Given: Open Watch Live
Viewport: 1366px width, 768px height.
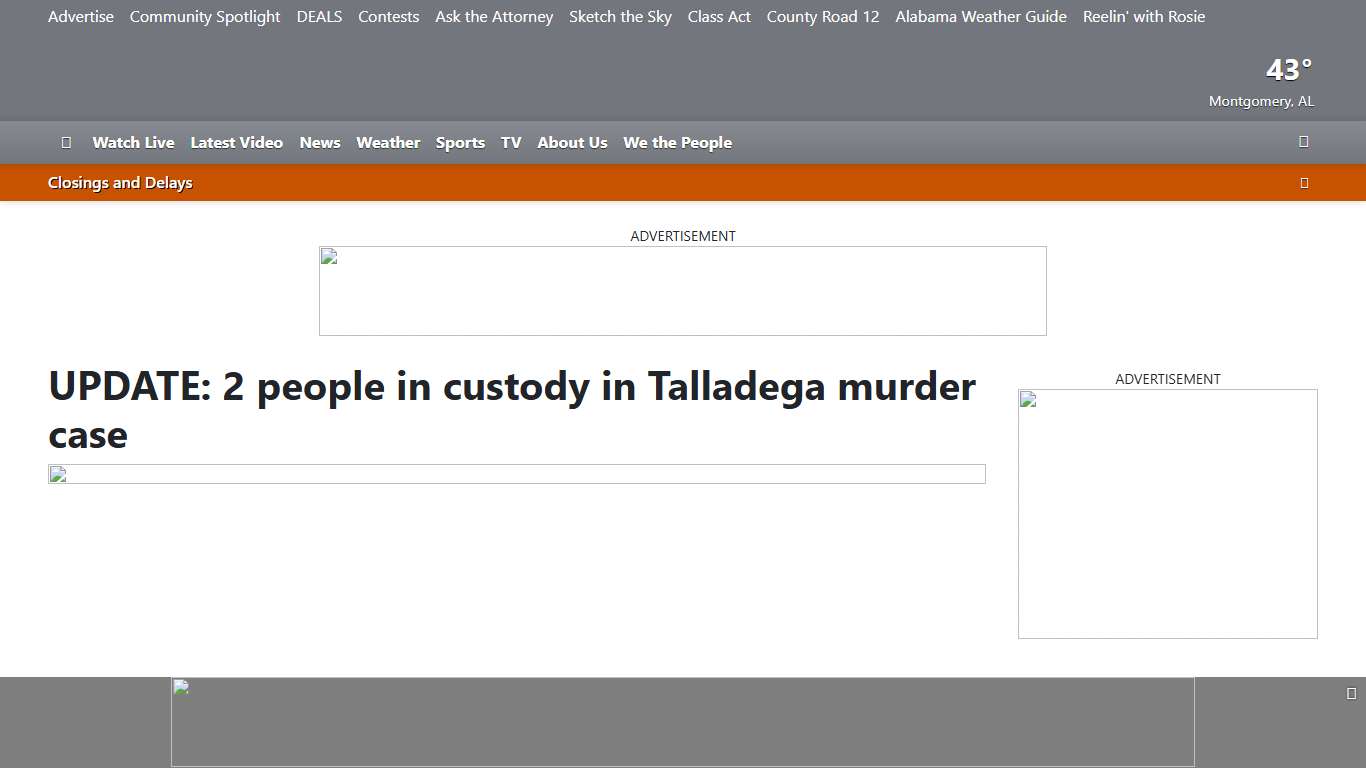Looking at the screenshot, I should (x=133, y=142).
